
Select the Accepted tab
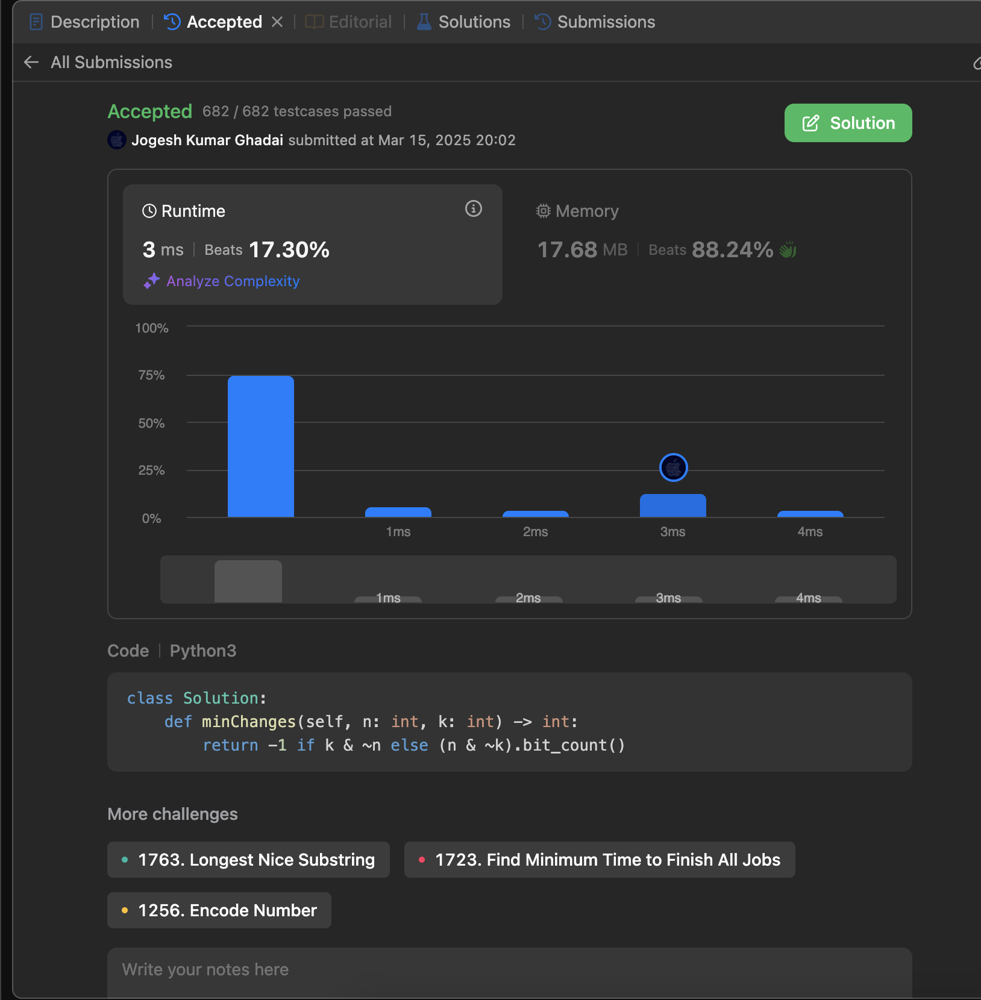click(x=214, y=22)
